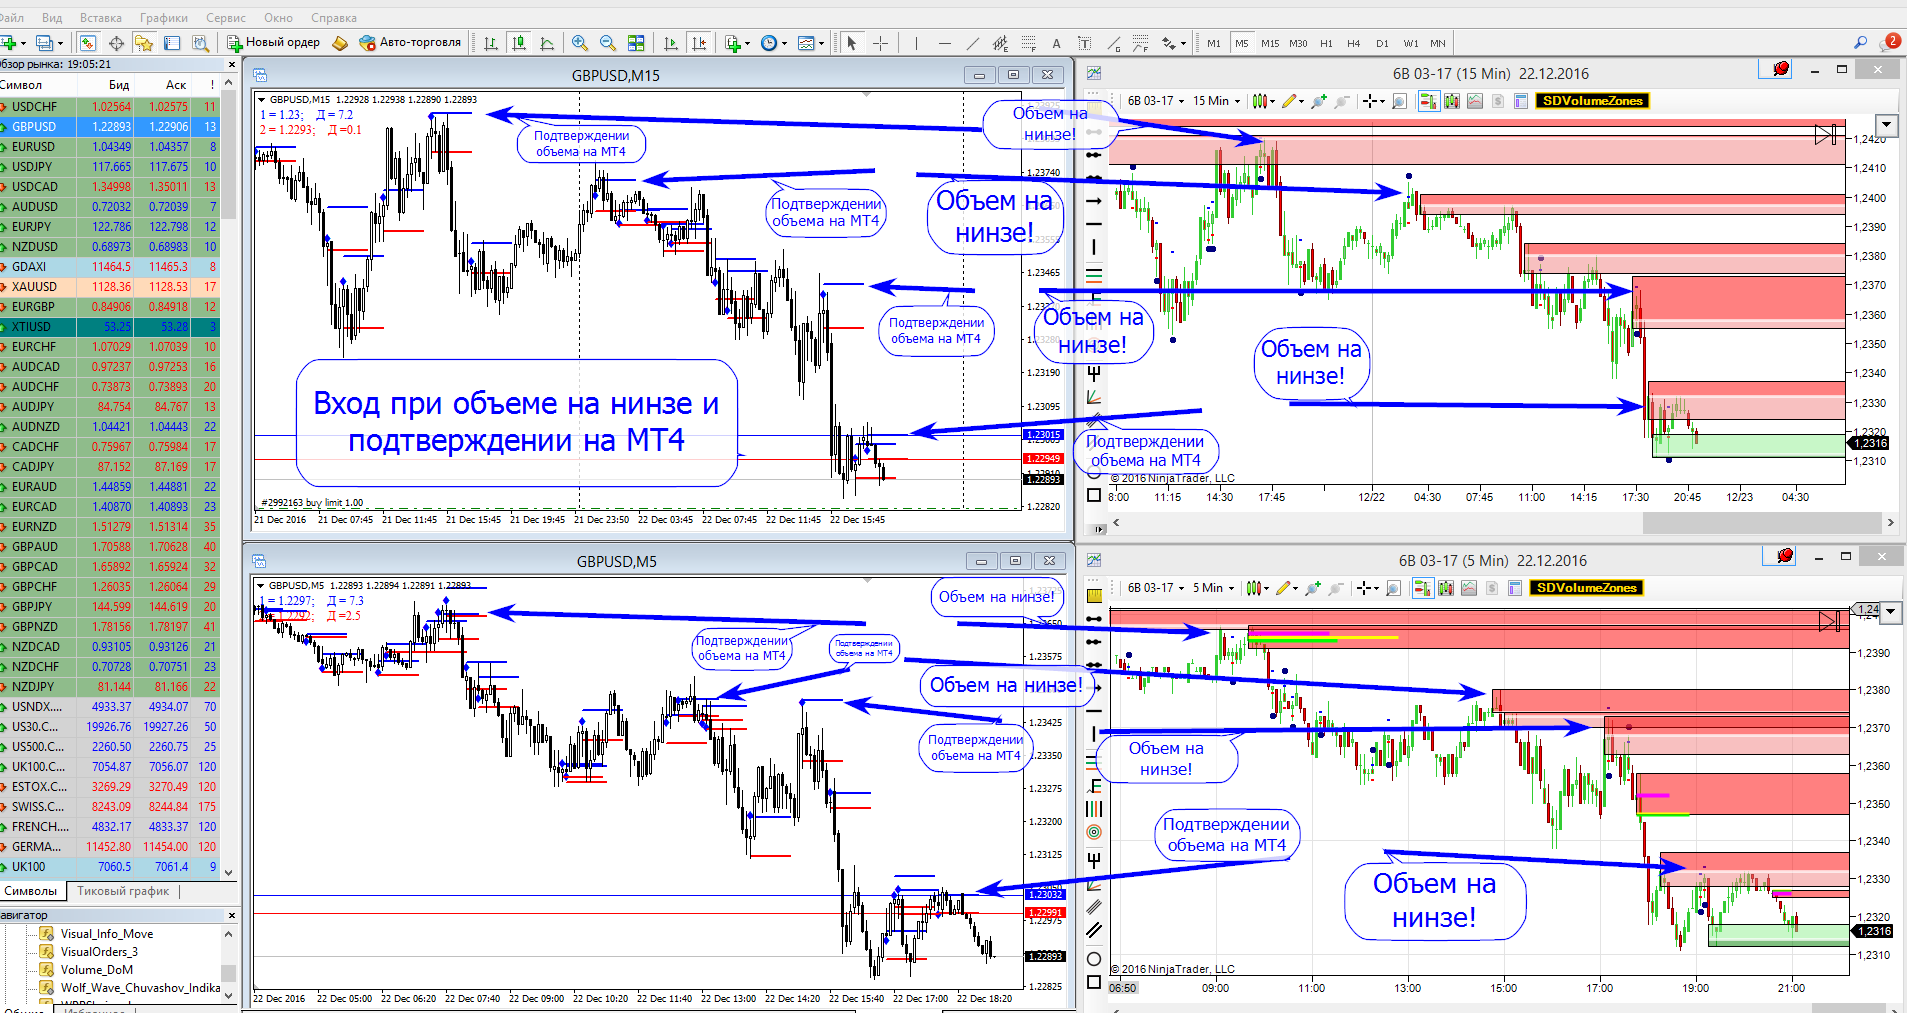Toggle Chart Trader on the 15 Min NinjaTrader chart
This screenshot has width=1907, height=1013.
point(1428,101)
